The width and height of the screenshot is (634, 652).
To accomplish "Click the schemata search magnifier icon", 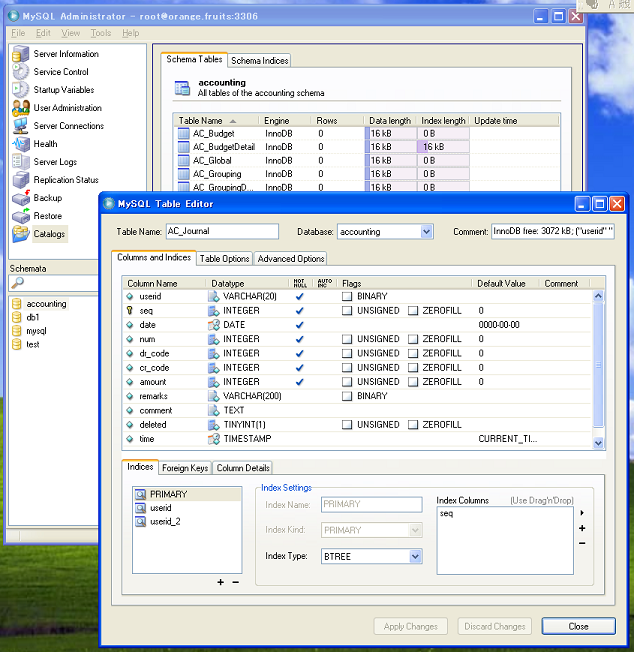I will (x=17, y=283).
